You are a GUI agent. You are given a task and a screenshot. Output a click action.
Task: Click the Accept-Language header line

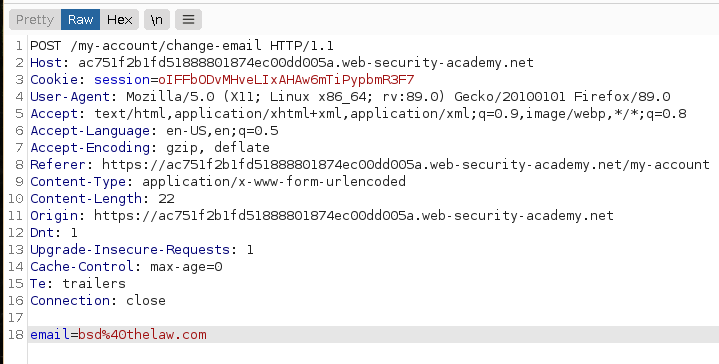(154, 131)
